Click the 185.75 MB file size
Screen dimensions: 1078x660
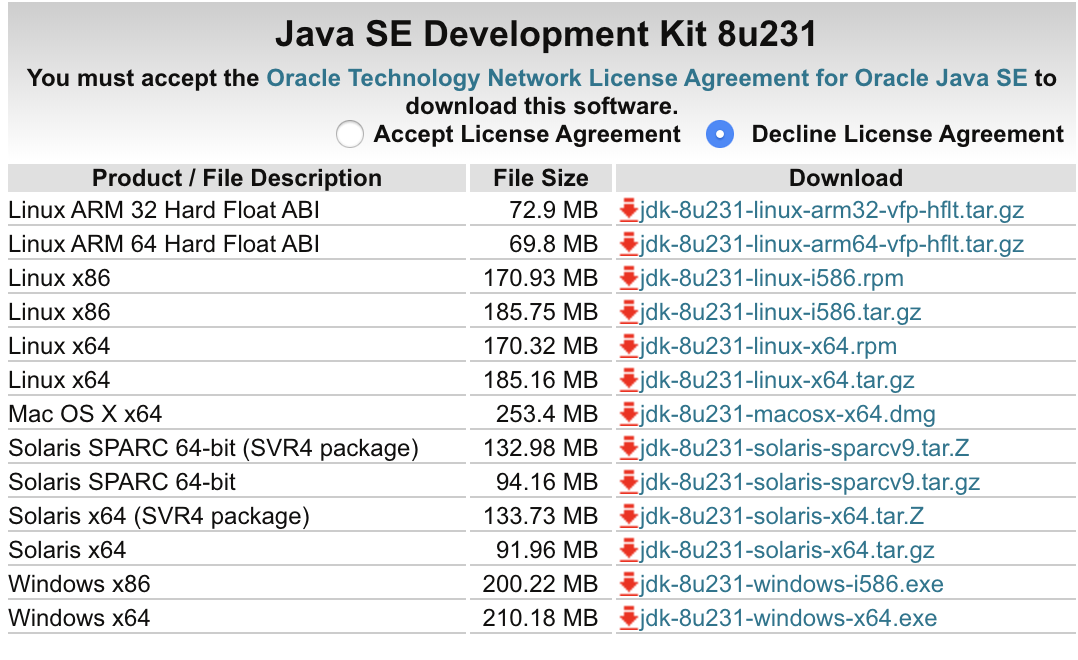coord(540,311)
